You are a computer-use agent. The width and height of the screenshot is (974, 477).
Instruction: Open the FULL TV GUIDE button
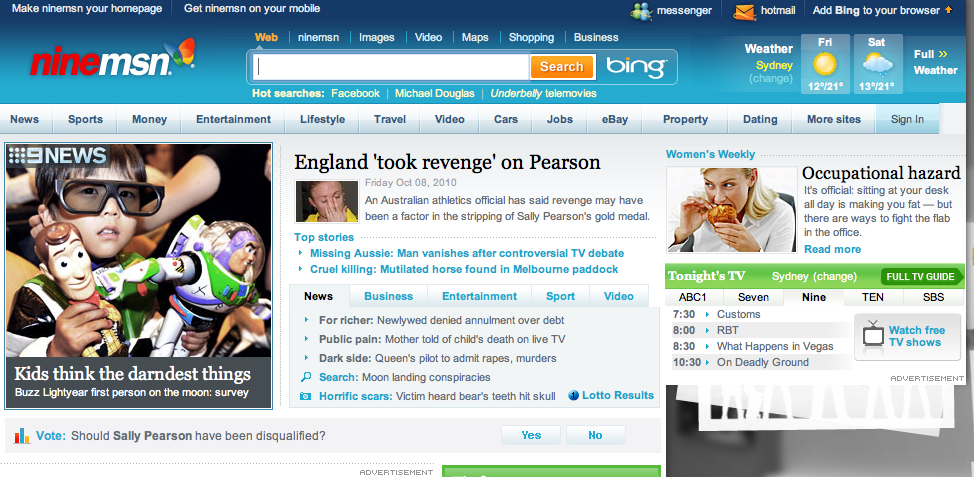(x=920, y=276)
